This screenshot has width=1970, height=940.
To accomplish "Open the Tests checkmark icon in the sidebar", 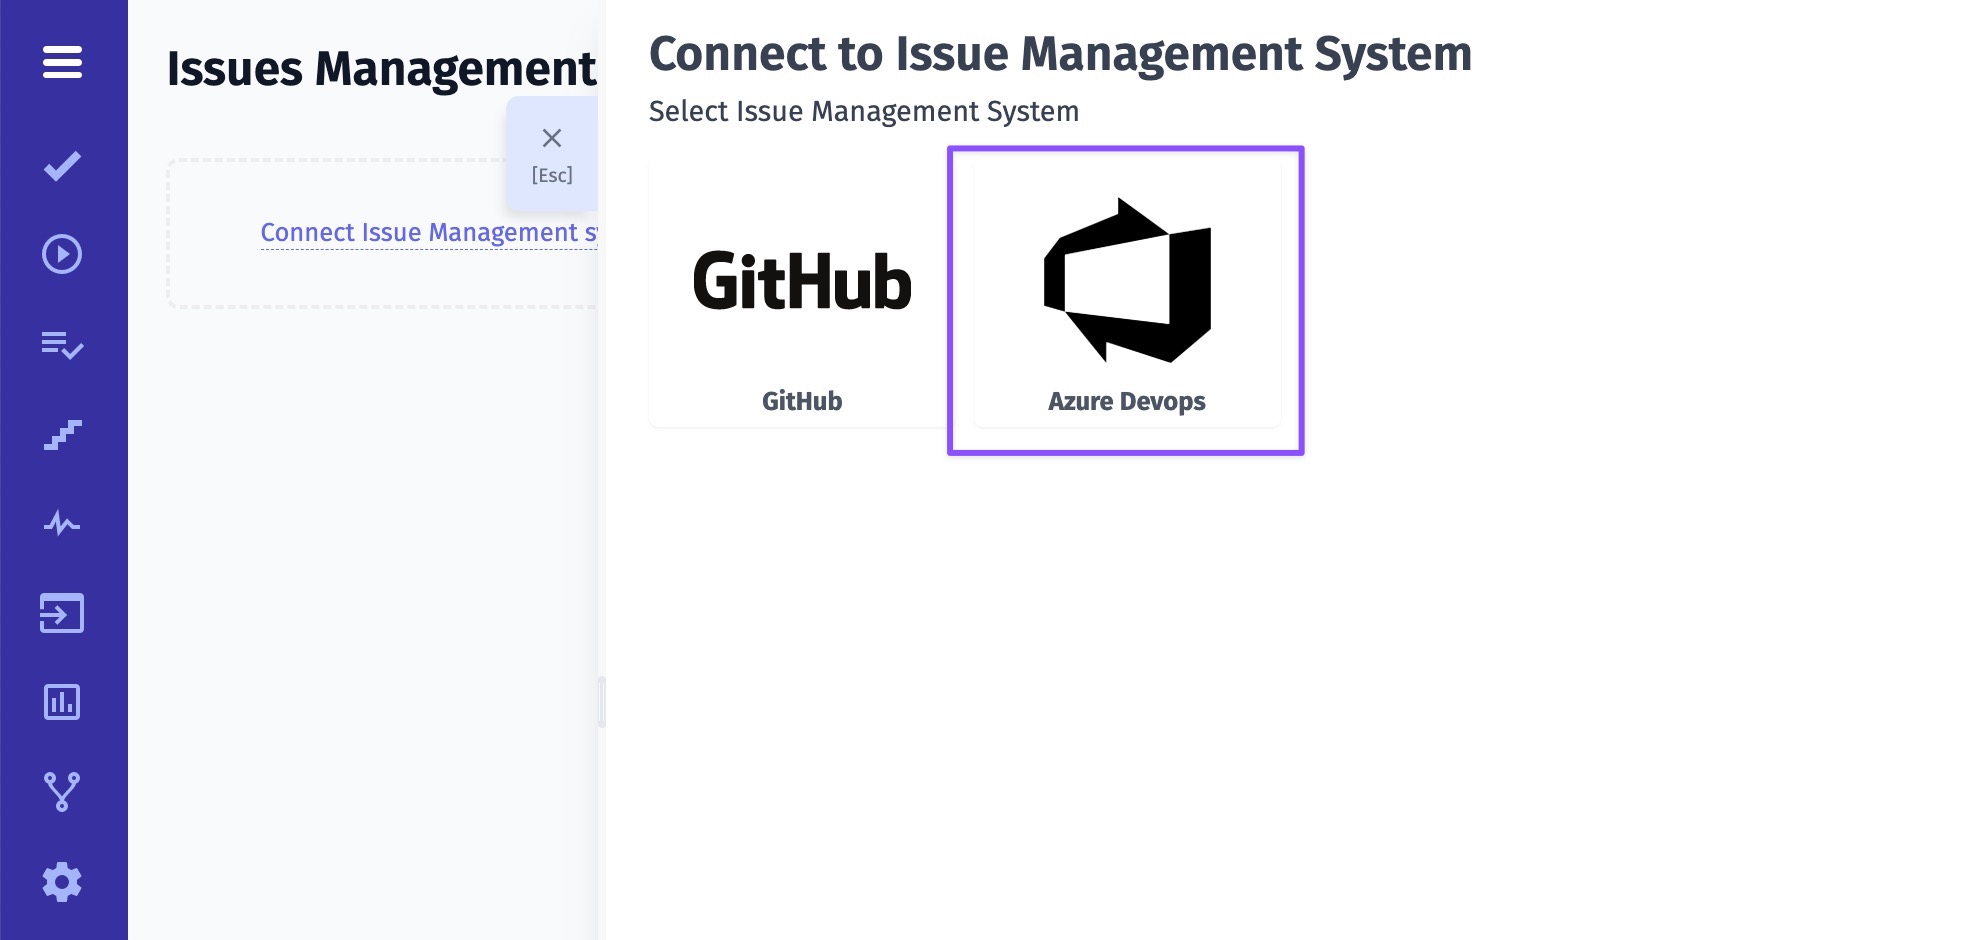I will pyautogui.click(x=62, y=166).
